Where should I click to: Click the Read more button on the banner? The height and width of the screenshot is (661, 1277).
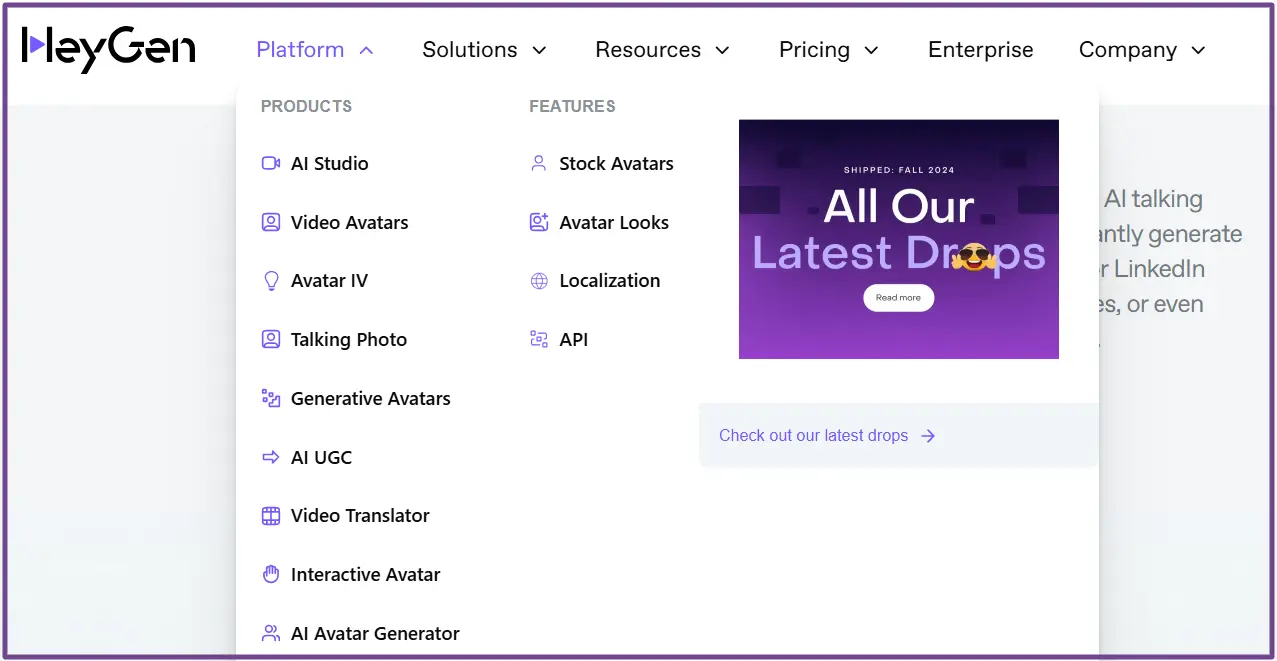point(897,297)
